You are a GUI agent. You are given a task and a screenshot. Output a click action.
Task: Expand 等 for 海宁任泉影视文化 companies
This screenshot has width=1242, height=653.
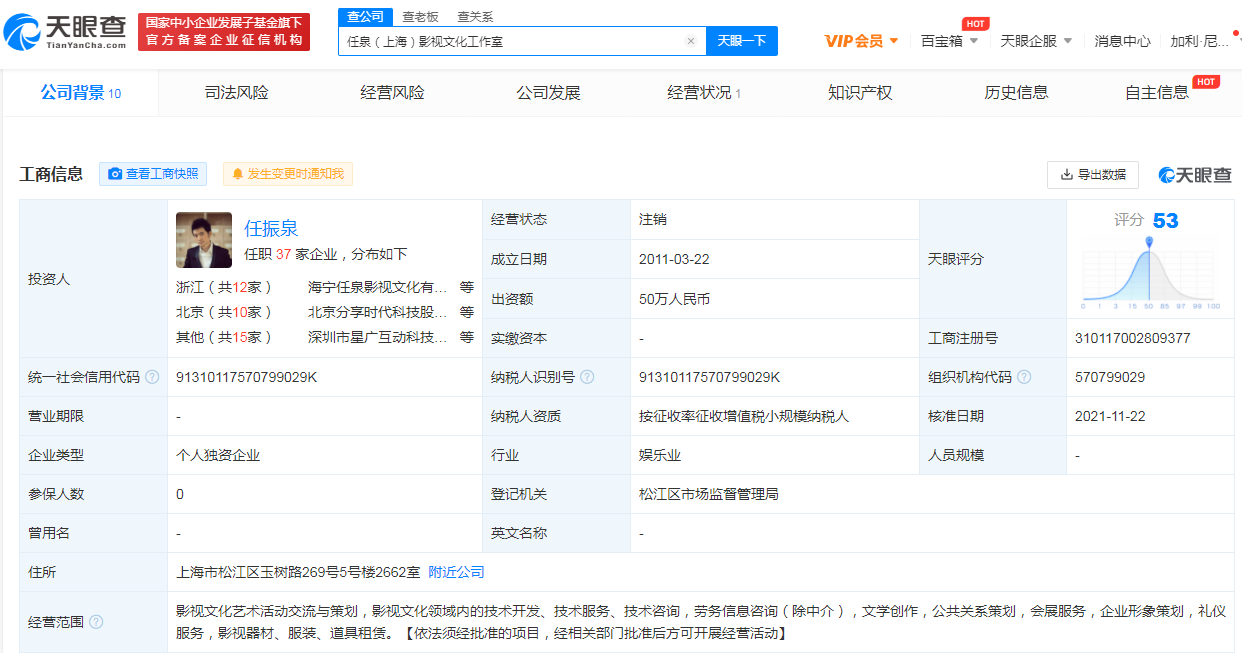pyautogui.click(x=467, y=286)
